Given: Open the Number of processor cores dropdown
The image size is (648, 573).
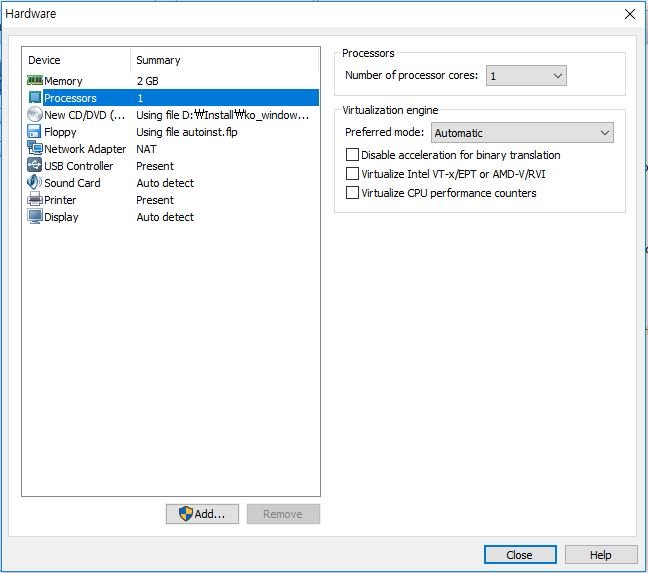Looking at the screenshot, I should (528, 76).
